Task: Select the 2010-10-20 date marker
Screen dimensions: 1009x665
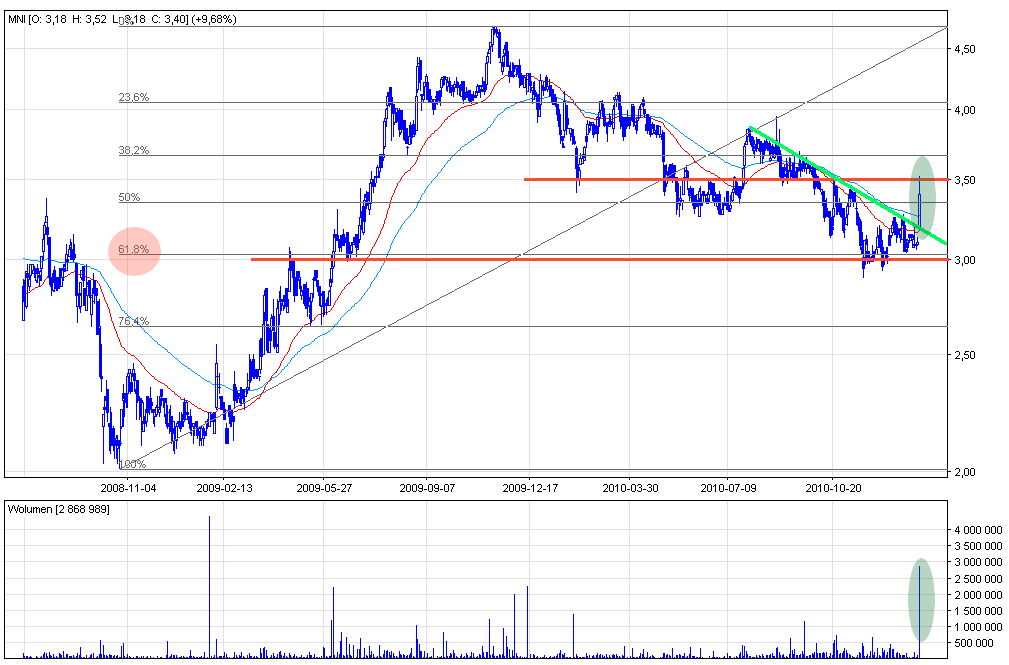Action: (x=832, y=488)
